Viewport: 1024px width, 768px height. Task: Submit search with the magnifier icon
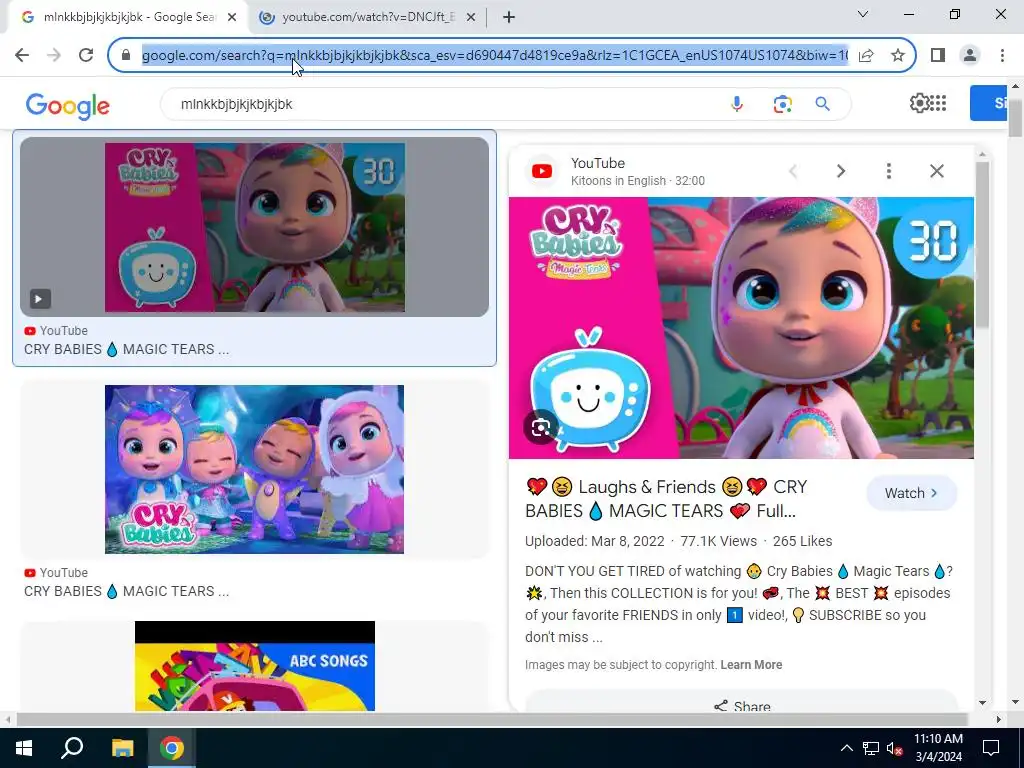coord(822,104)
